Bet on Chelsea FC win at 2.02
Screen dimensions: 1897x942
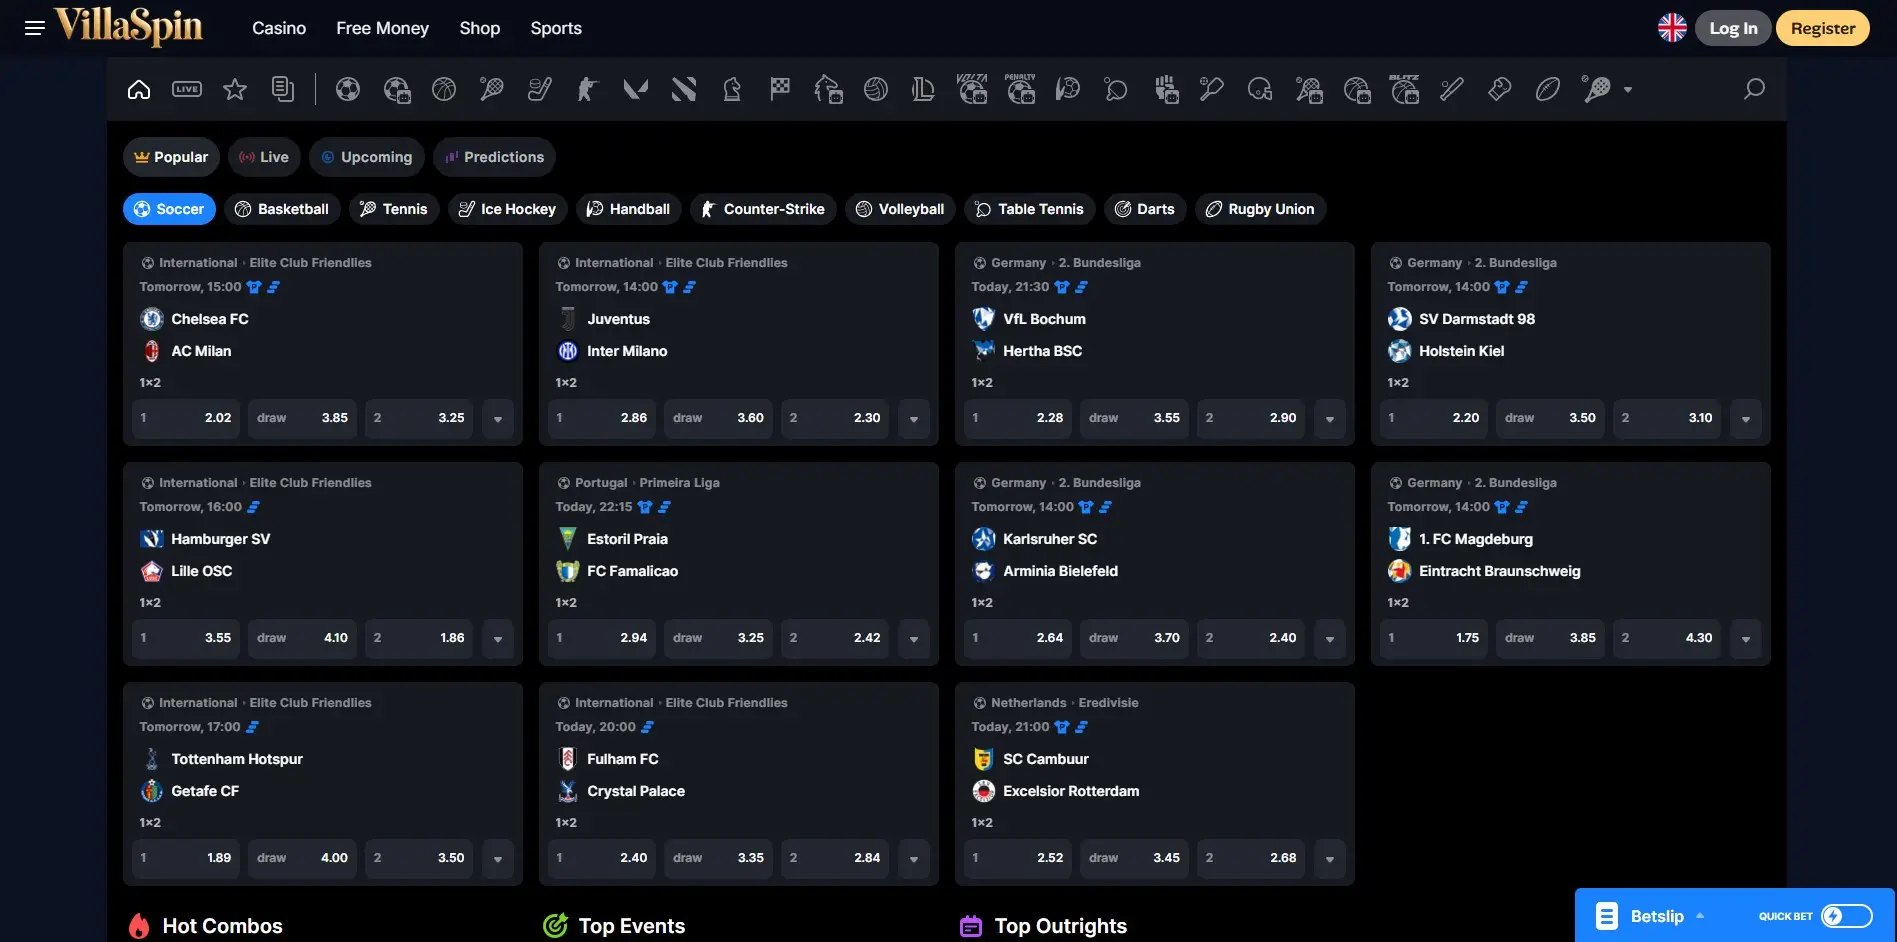(186, 418)
